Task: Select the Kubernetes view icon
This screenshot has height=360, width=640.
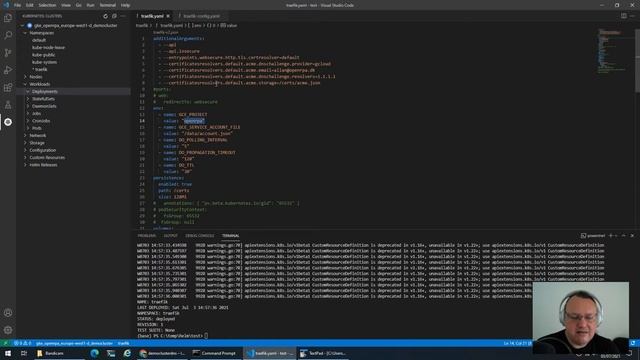Action: 8,122
